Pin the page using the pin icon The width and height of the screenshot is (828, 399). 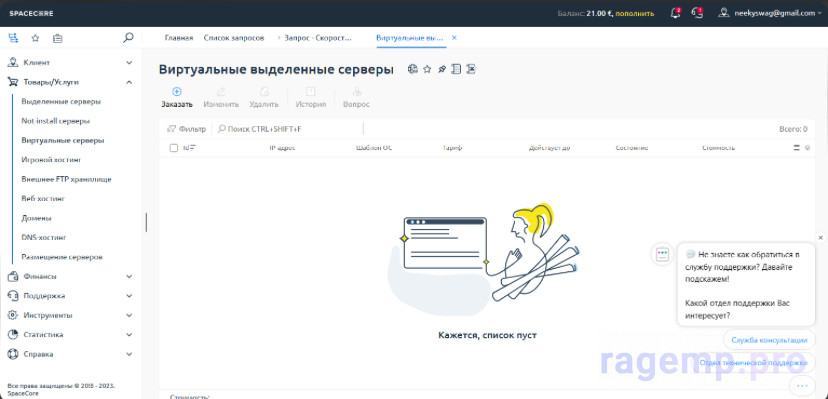pos(442,69)
